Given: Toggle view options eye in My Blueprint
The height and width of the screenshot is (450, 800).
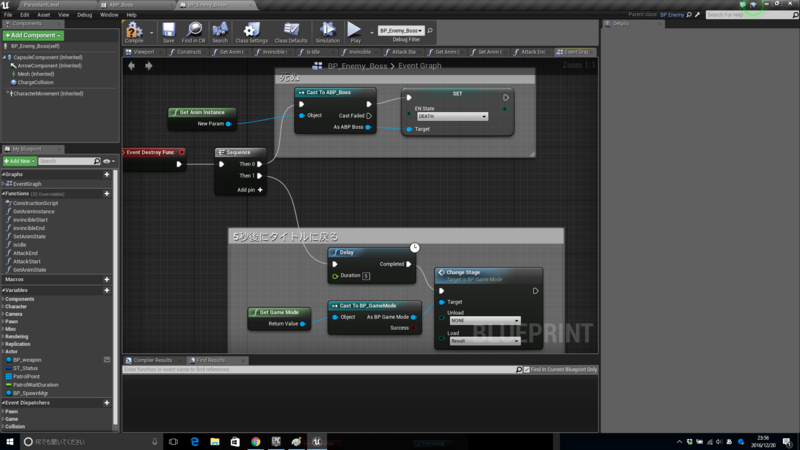Looking at the screenshot, I should [x=107, y=161].
